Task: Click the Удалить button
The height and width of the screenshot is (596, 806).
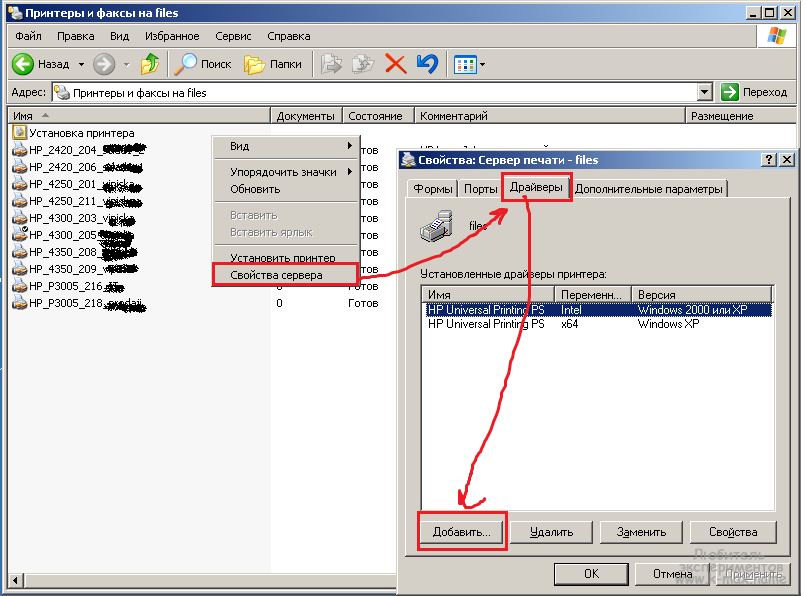Action: click(552, 532)
